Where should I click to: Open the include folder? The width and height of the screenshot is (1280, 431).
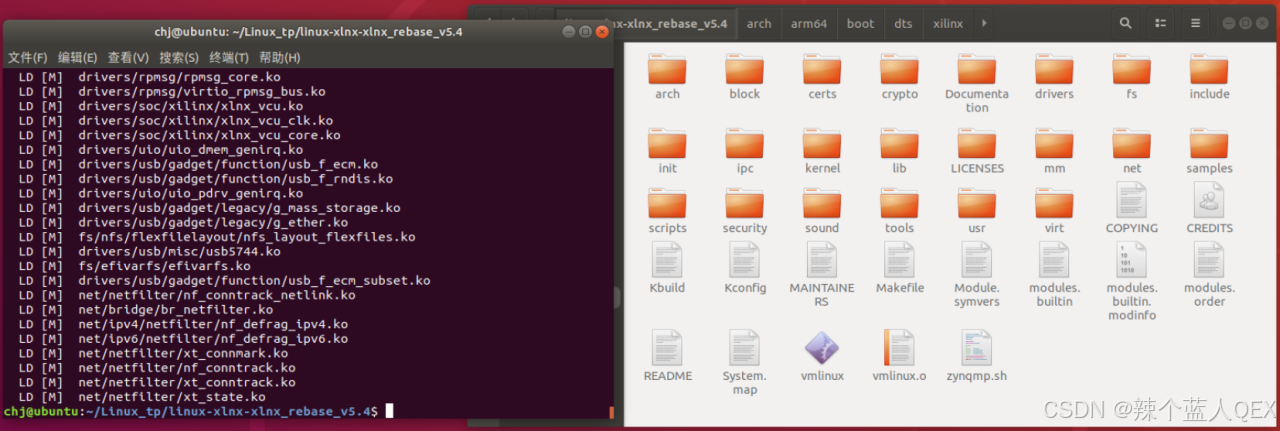(1209, 77)
